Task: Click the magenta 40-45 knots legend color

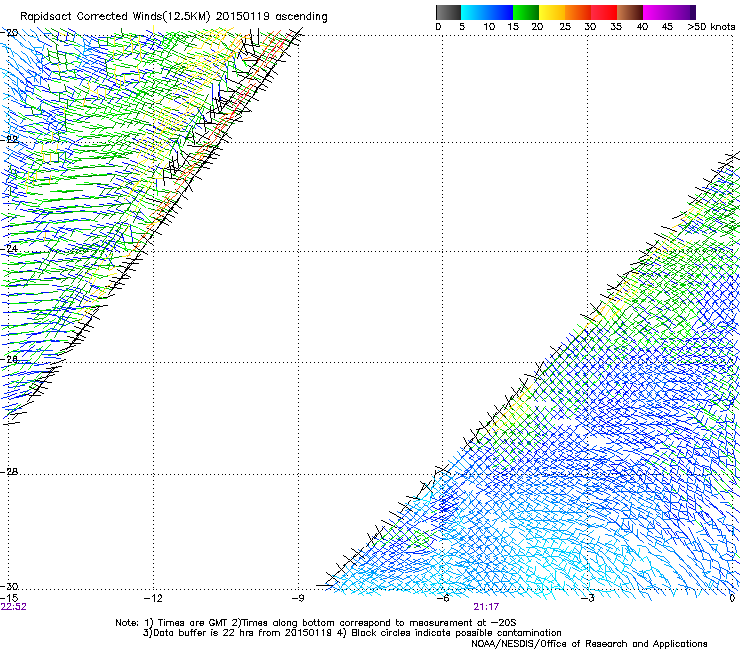Action: pos(656,12)
